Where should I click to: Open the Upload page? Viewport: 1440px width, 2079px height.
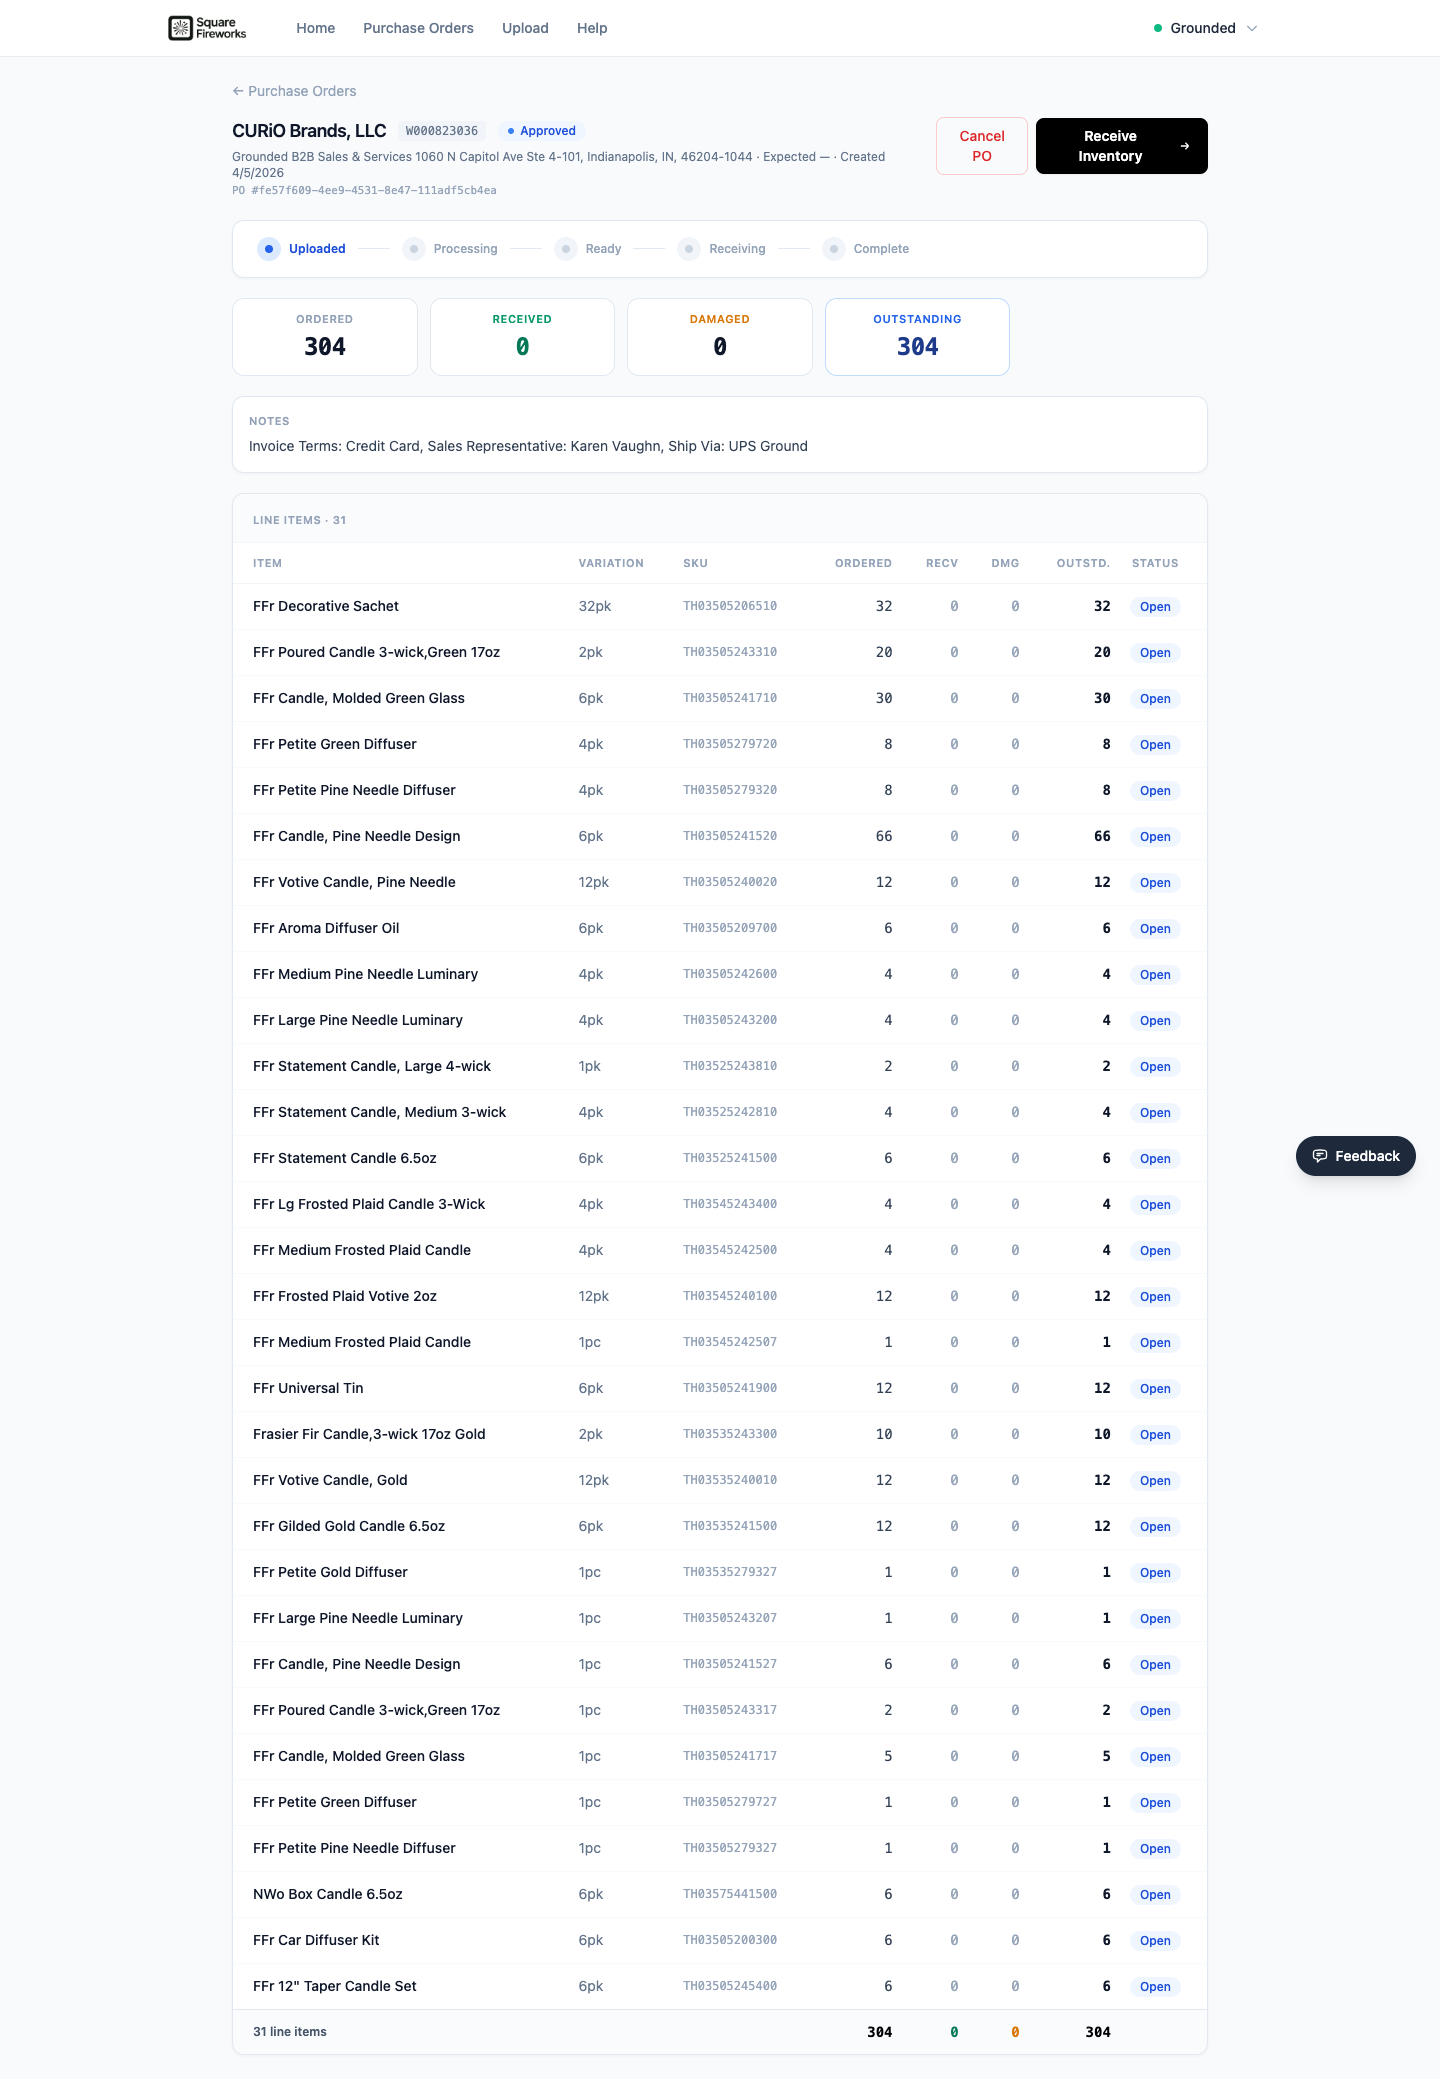tap(525, 28)
